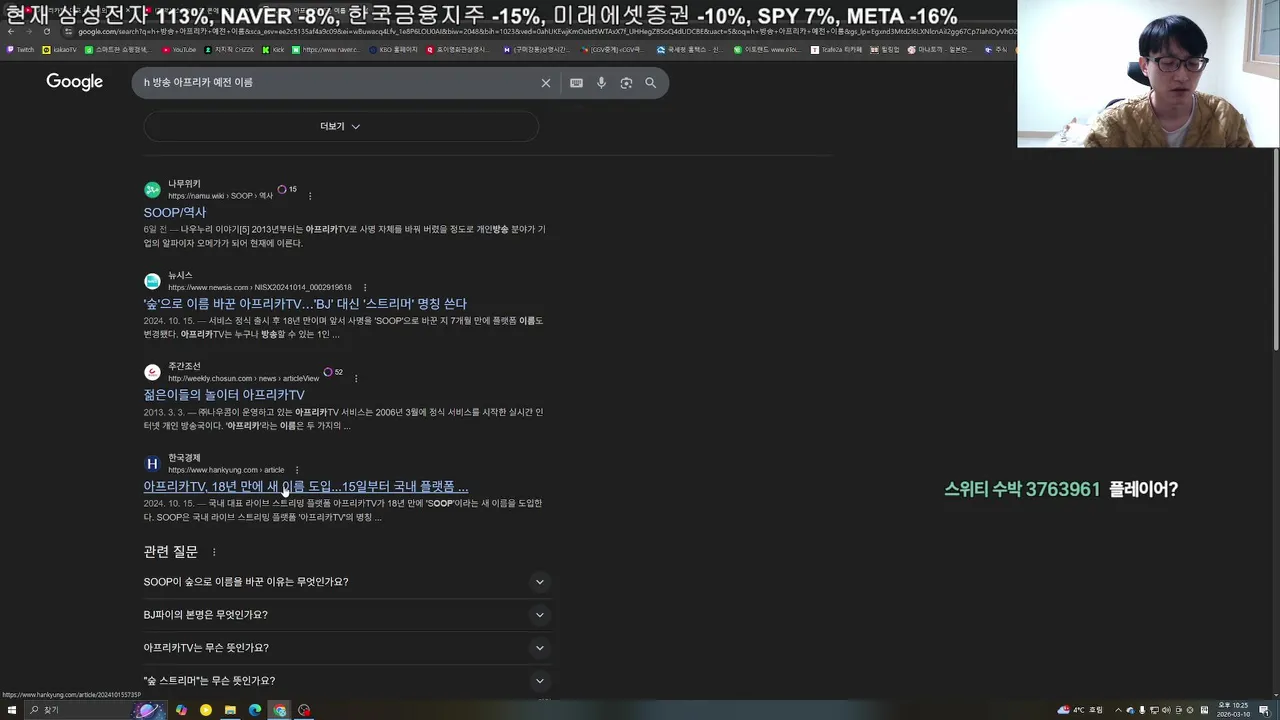Click the weekly.chosun.com breadcrumb URL
This screenshot has height=720, width=1280.
(243, 379)
